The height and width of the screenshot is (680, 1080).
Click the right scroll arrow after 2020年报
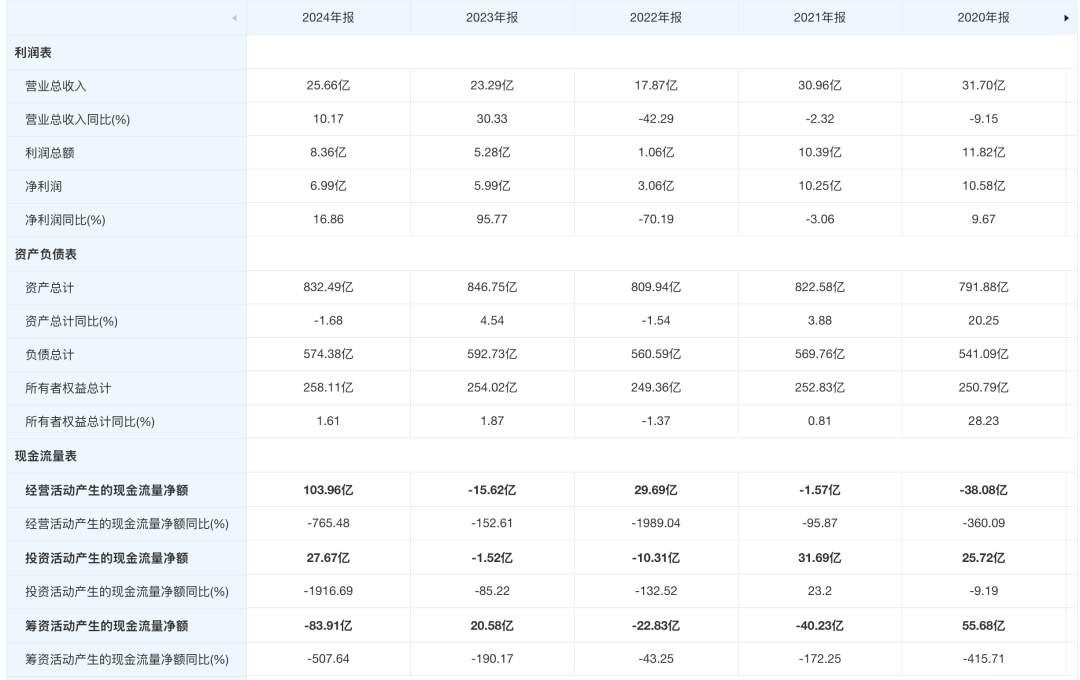point(1066,18)
